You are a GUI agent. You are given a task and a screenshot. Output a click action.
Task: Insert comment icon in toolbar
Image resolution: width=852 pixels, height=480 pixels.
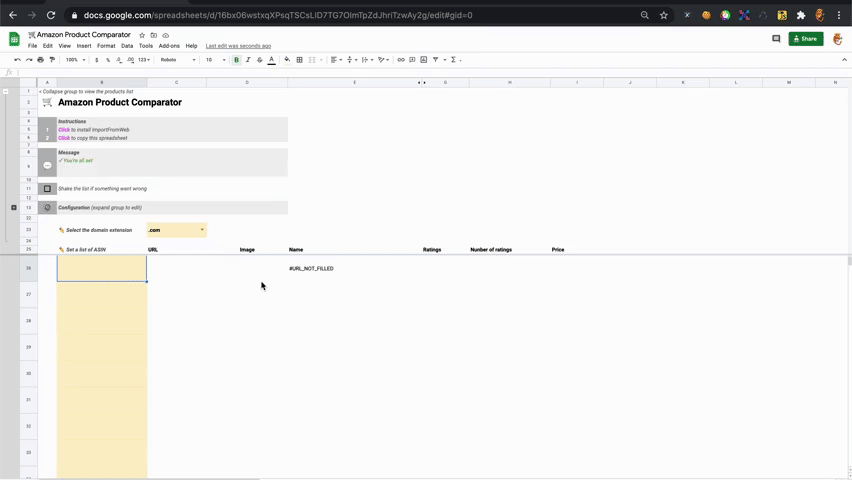412,60
